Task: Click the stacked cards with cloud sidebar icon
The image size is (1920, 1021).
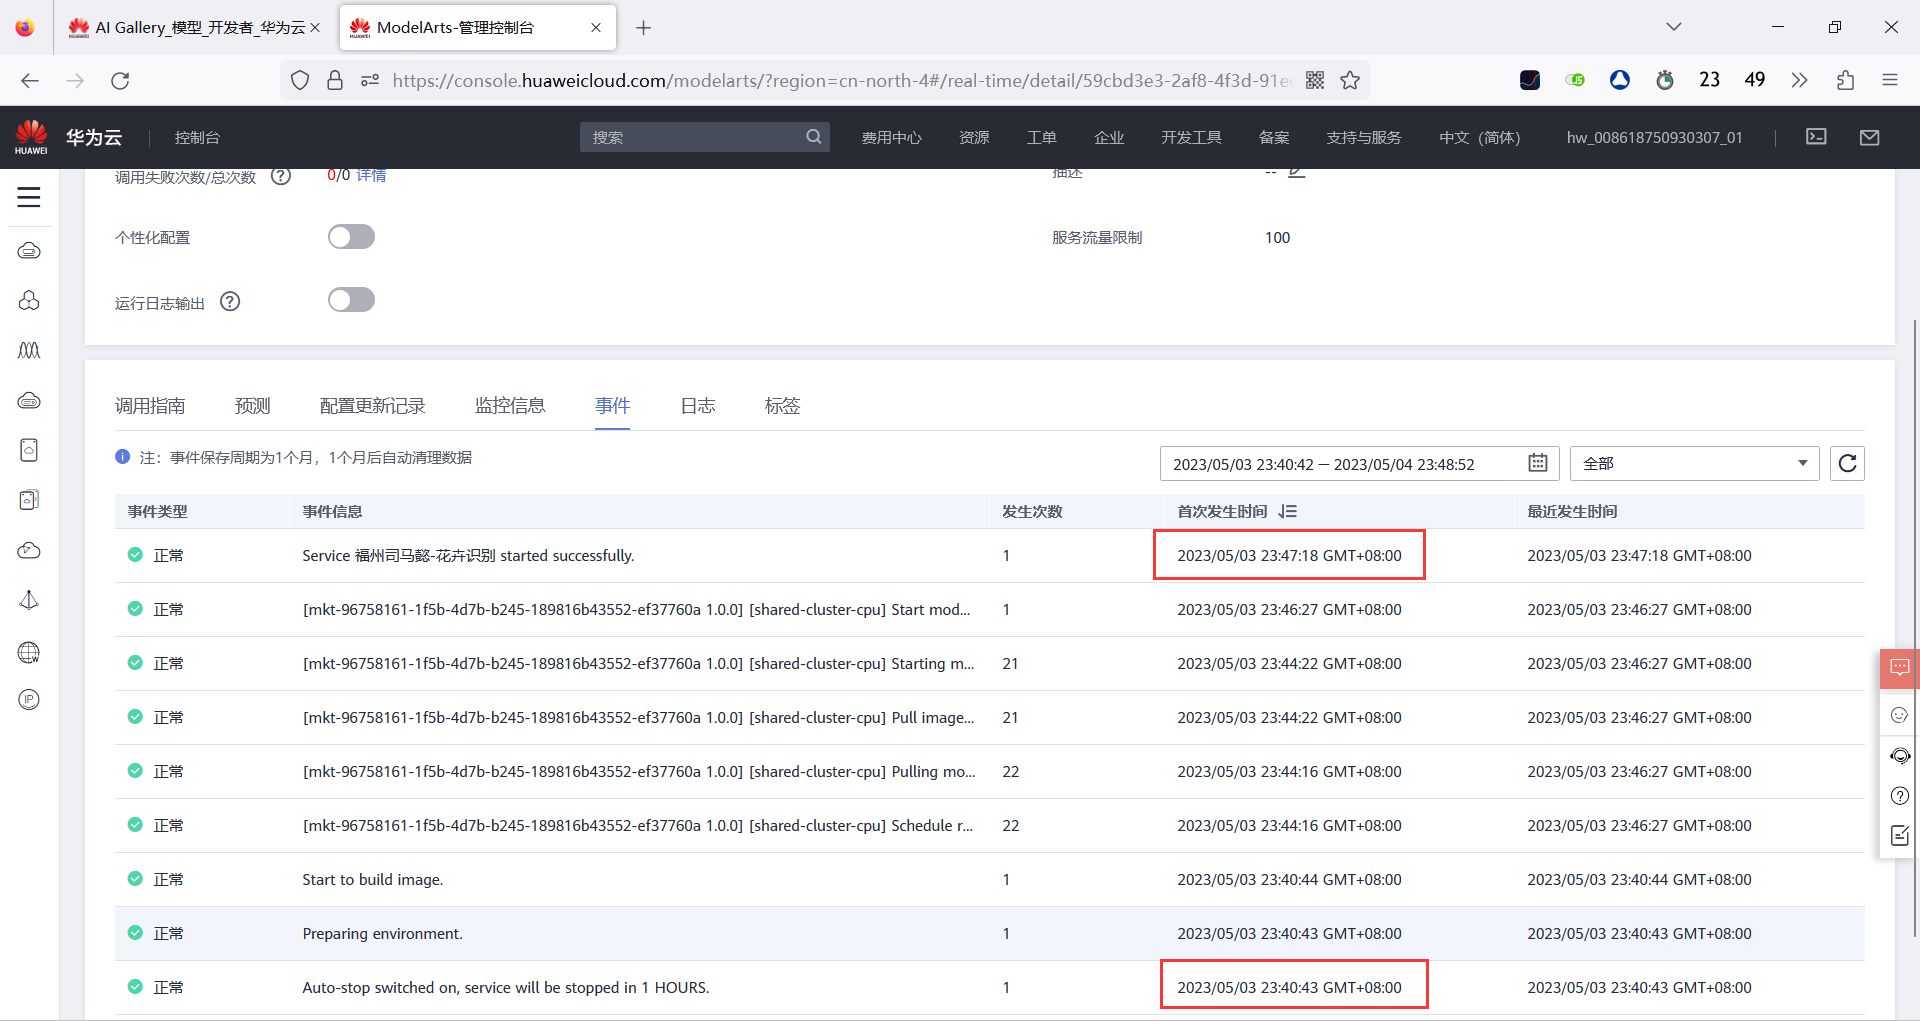Action: coord(29,500)
